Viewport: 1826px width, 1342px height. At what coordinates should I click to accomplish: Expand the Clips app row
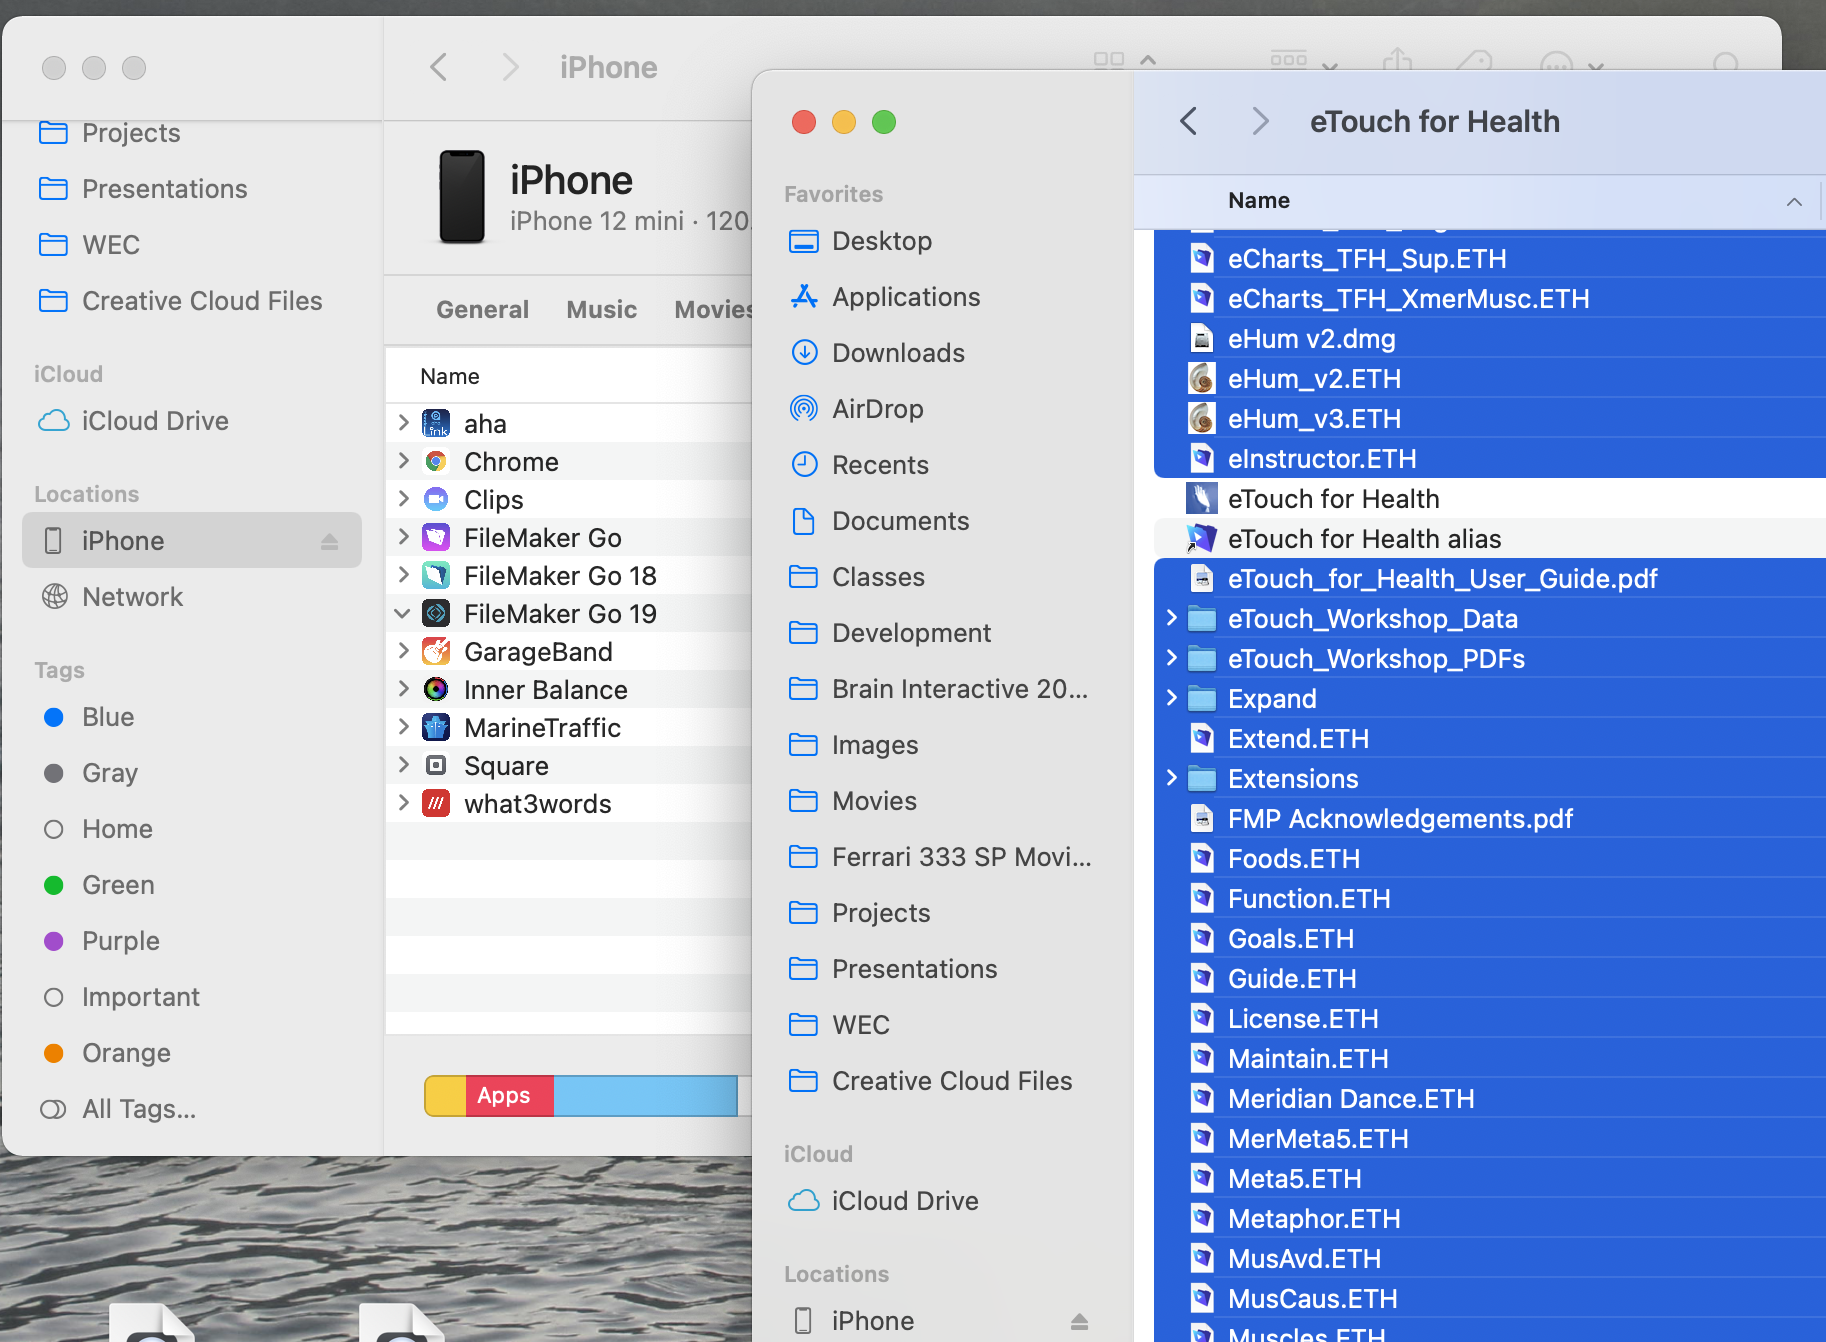coord(403,499)
